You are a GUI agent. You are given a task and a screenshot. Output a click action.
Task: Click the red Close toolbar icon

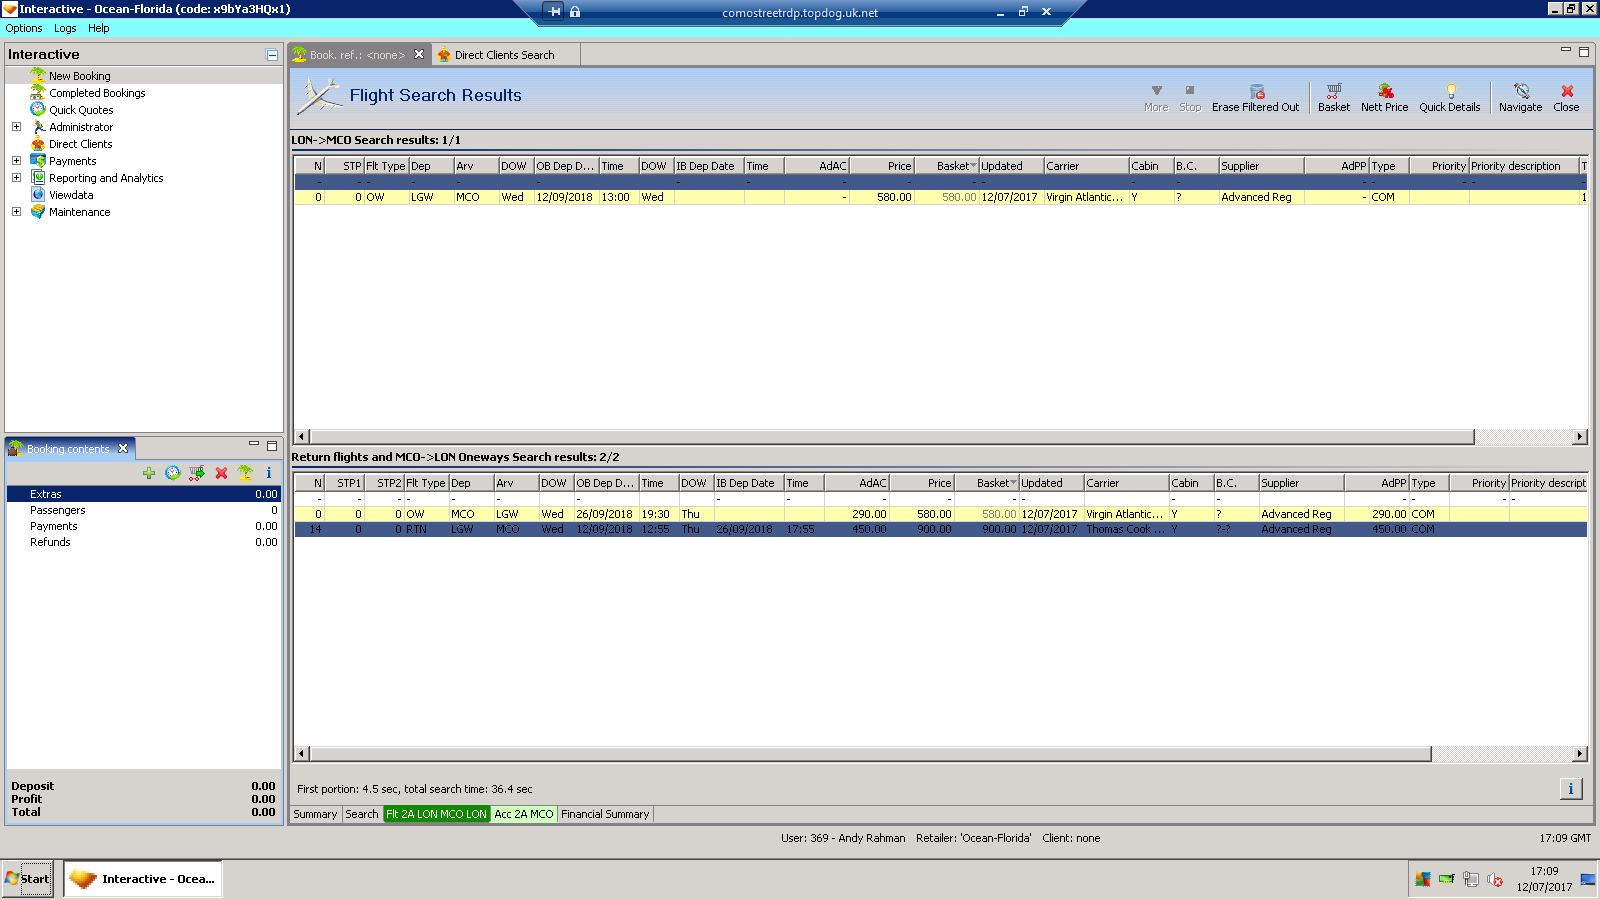[1567, 91]
